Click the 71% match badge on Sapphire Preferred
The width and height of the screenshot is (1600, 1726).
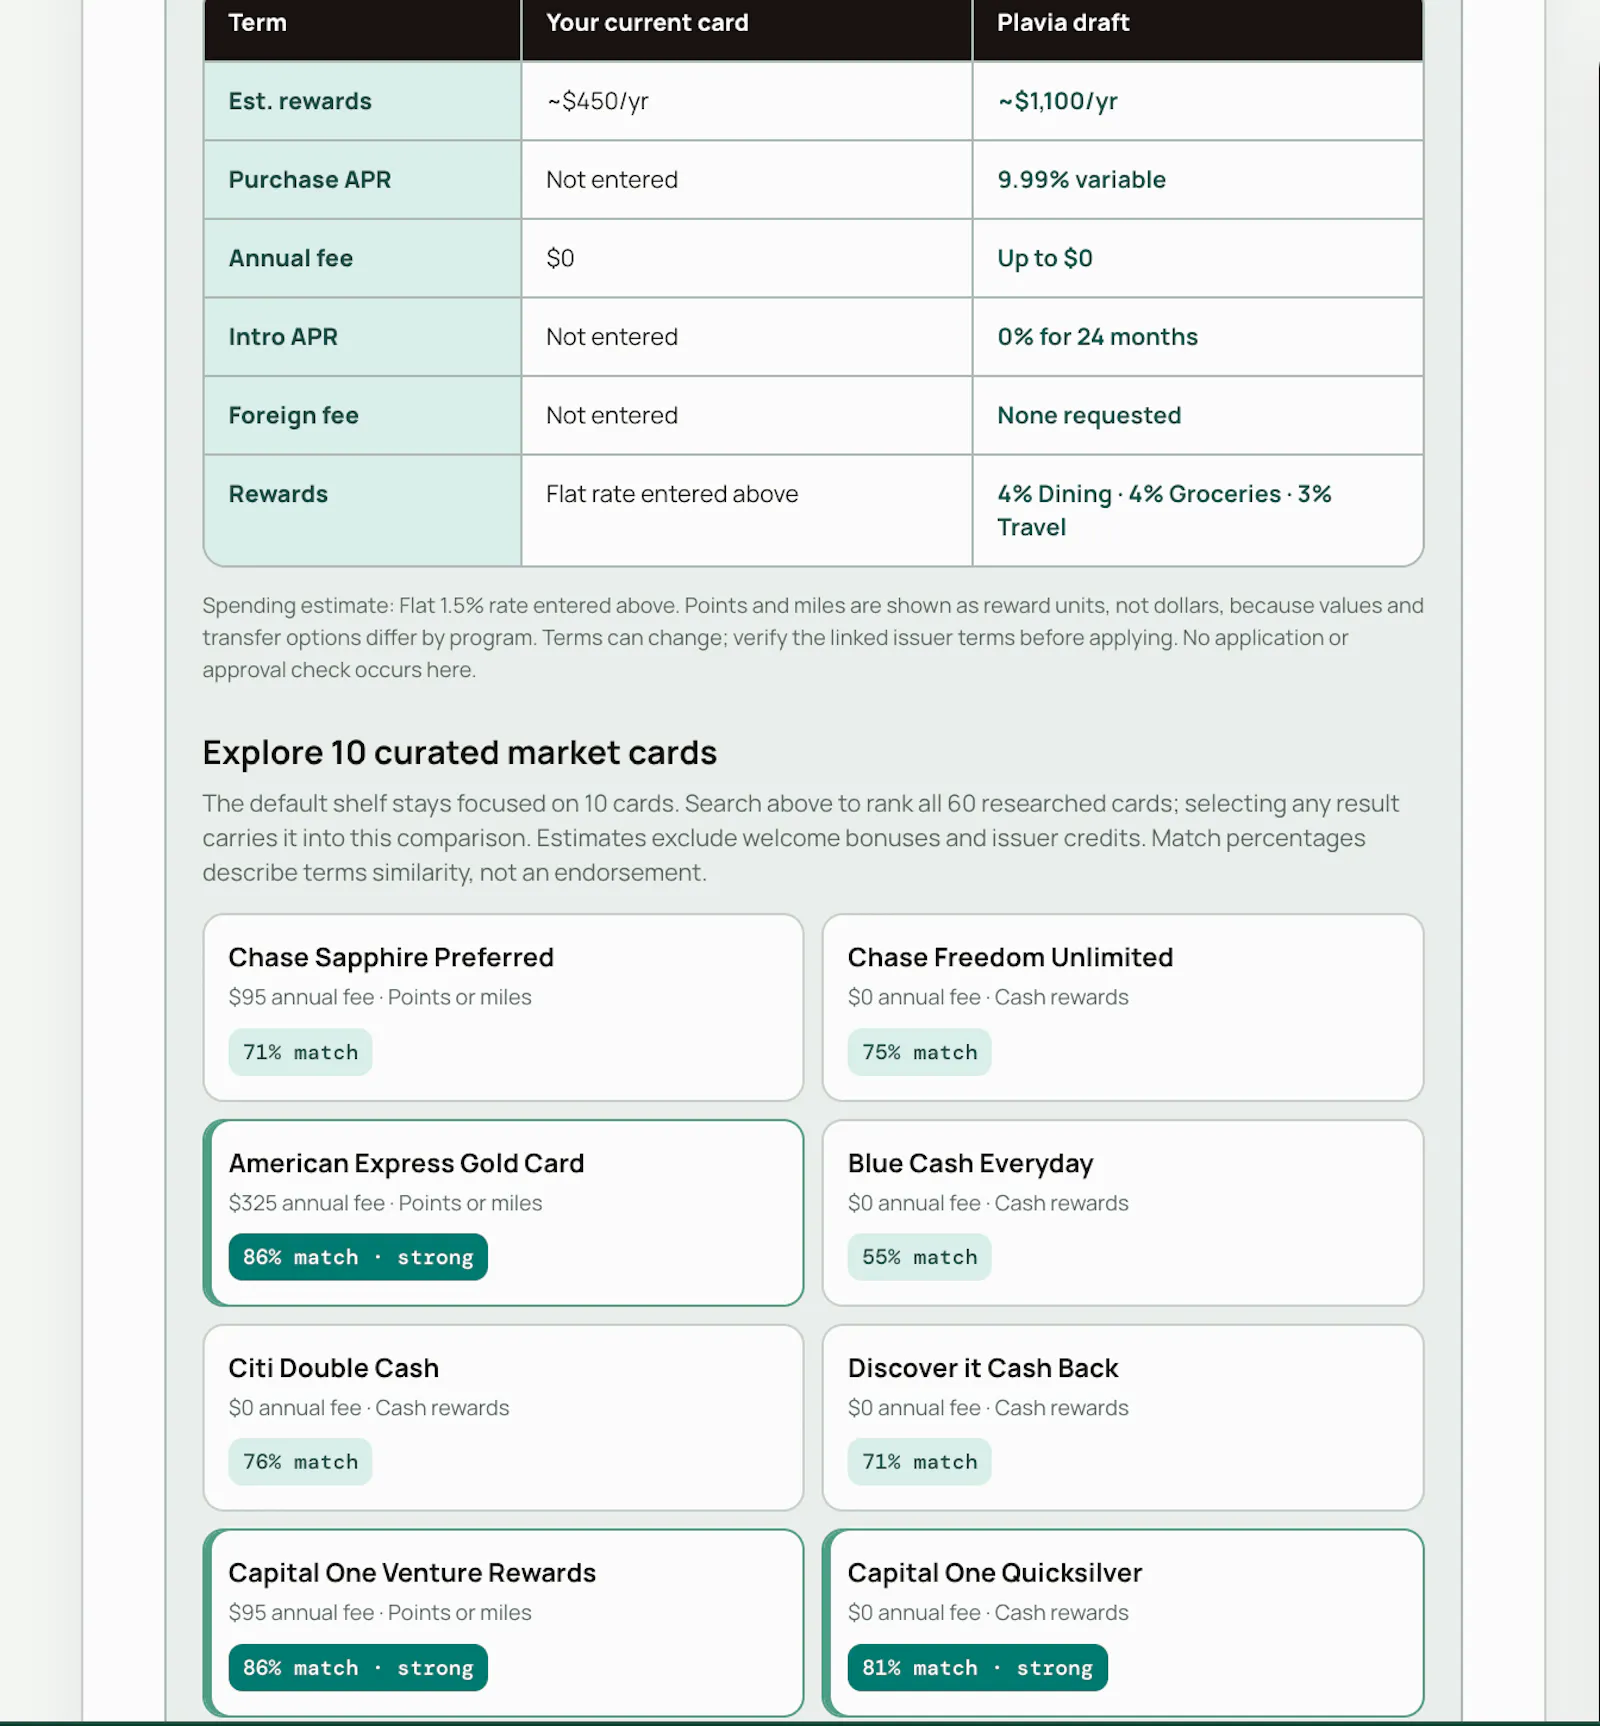[x=300, y=1052]
